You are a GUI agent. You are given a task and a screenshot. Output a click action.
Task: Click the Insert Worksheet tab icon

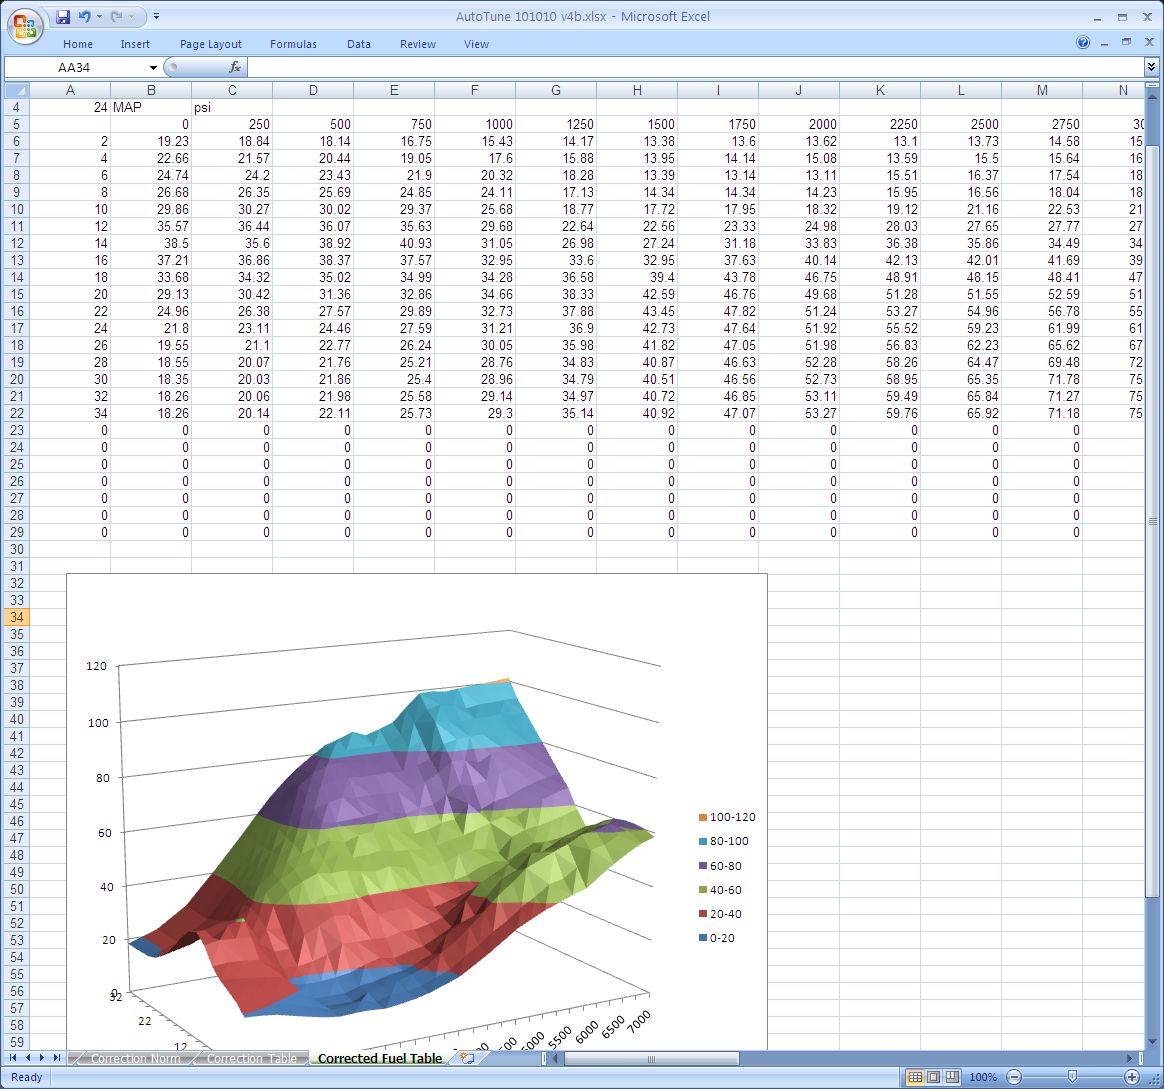point(464,1057)
